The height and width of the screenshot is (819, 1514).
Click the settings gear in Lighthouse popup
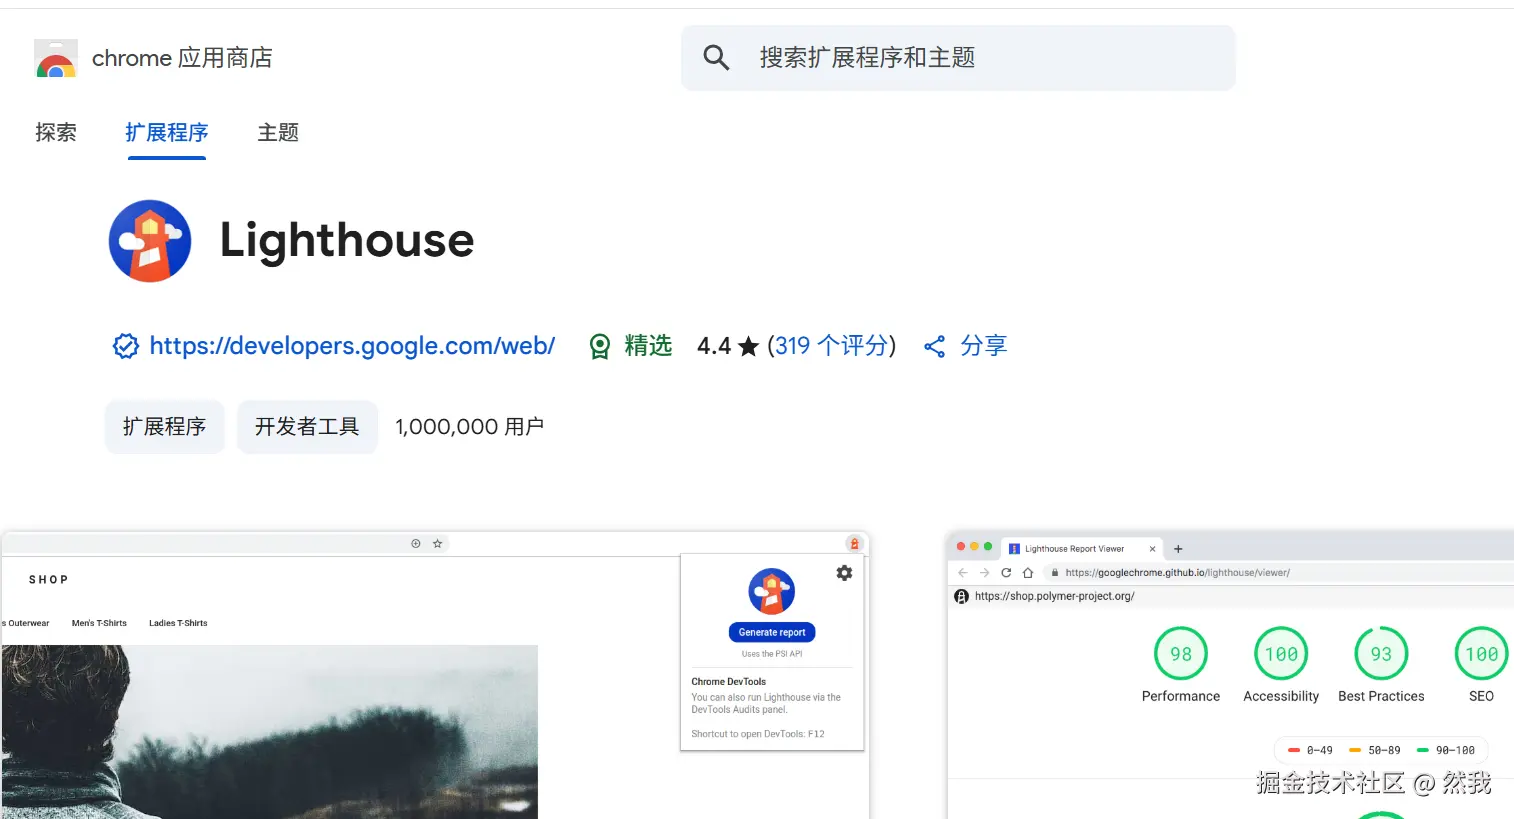[844, 573]
